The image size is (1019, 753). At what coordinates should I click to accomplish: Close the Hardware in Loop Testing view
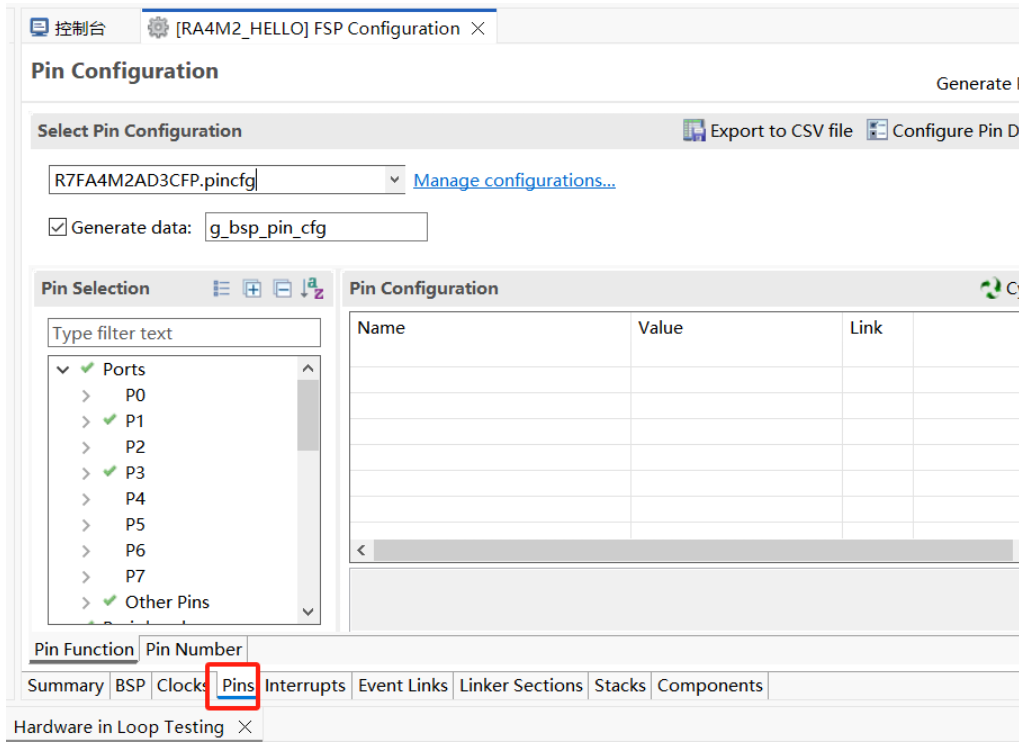coord(245,727)
